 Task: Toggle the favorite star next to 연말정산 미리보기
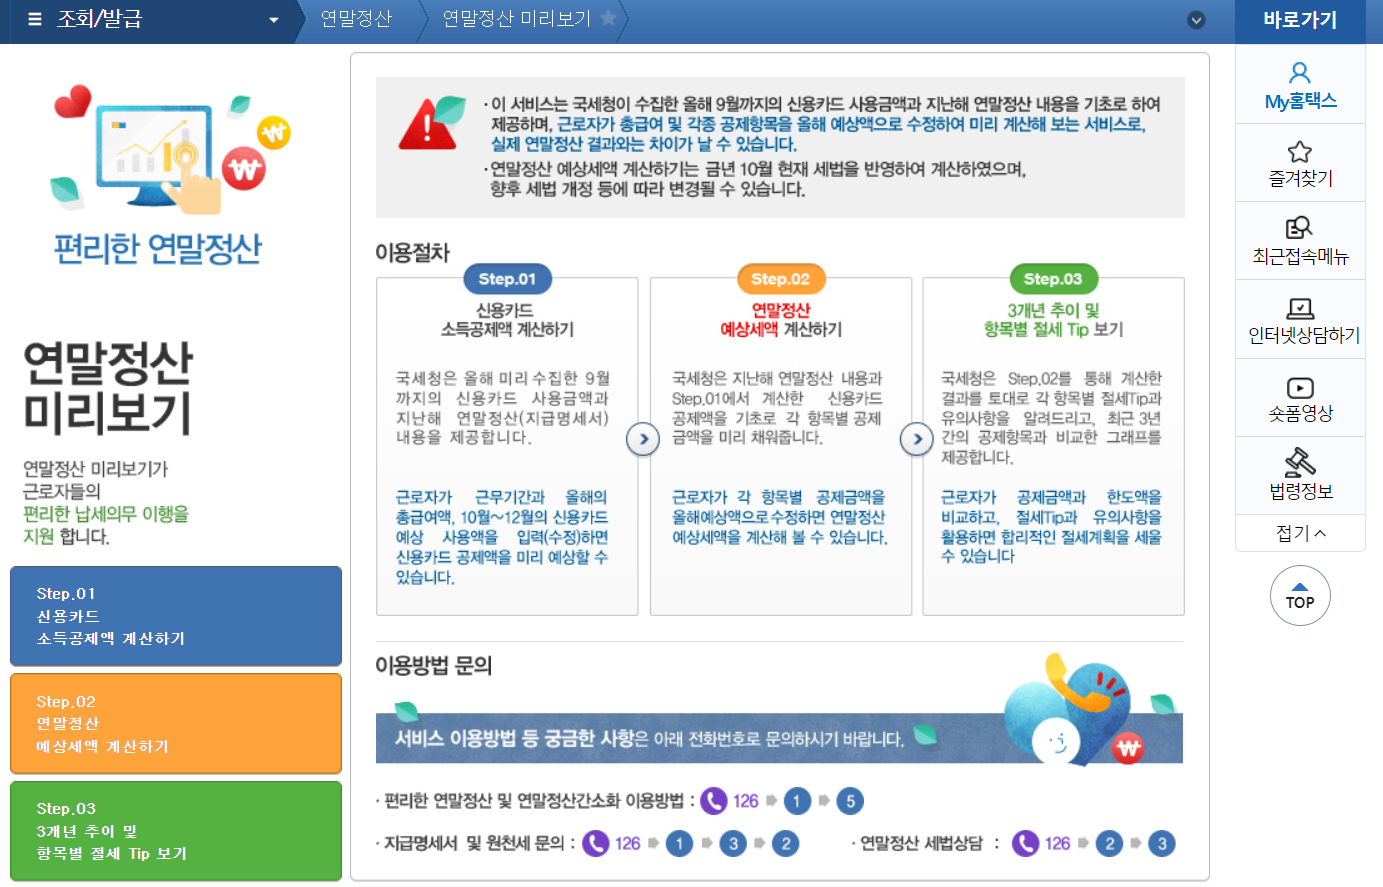608,18
